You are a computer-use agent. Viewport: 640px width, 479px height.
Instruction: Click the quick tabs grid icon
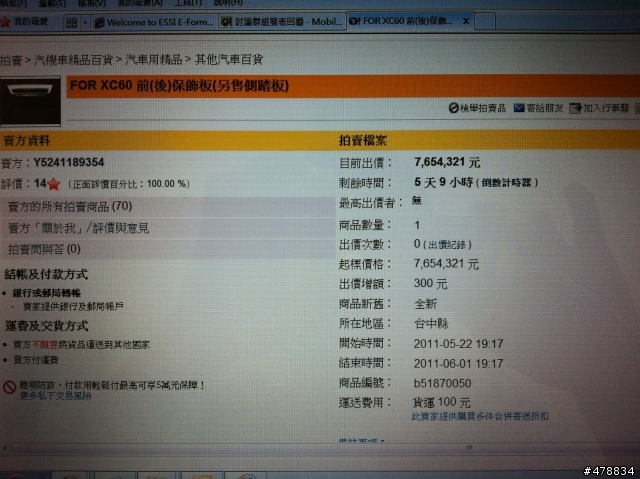pos(72,22)
